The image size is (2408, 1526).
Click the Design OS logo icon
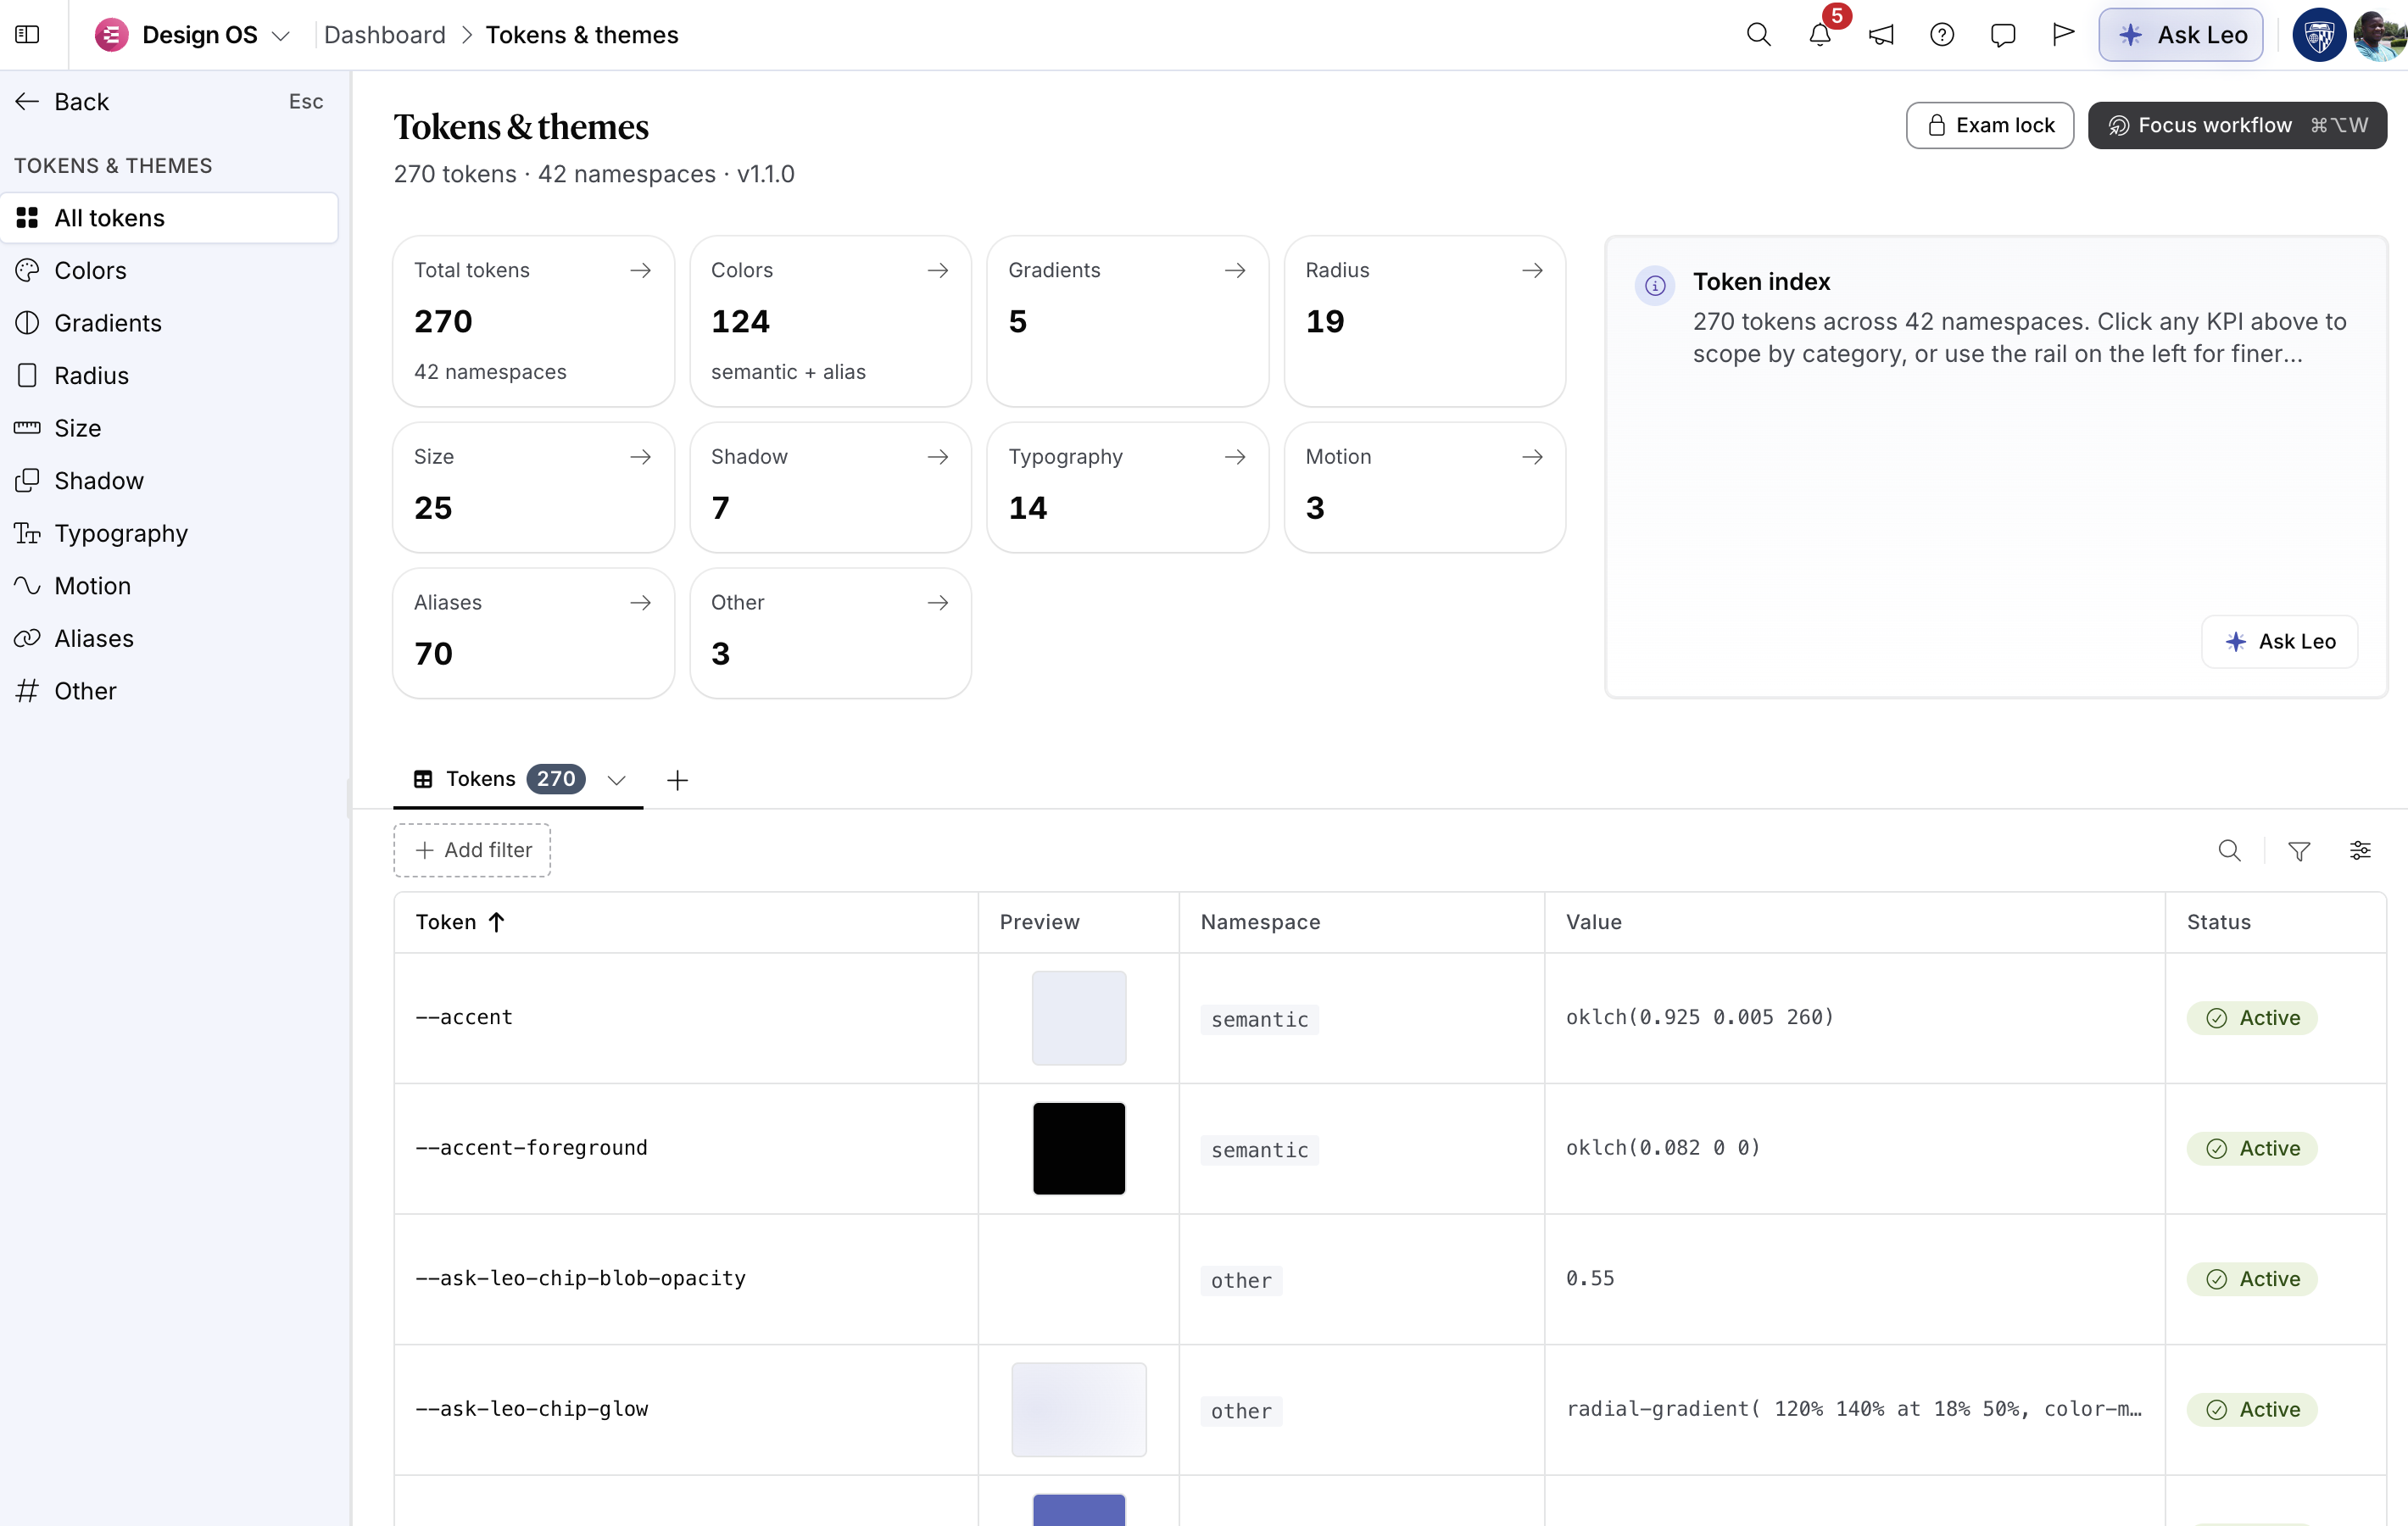tap(111, 35)
